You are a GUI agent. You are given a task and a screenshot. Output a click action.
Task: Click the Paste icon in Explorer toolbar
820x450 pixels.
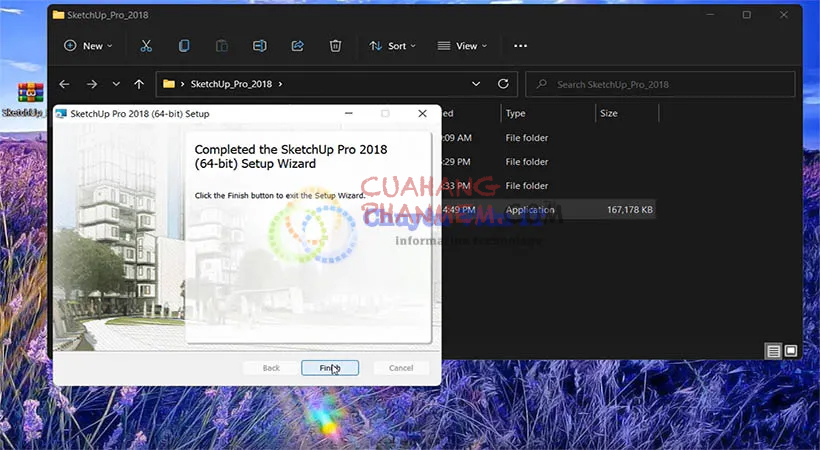tap(222, 46)
